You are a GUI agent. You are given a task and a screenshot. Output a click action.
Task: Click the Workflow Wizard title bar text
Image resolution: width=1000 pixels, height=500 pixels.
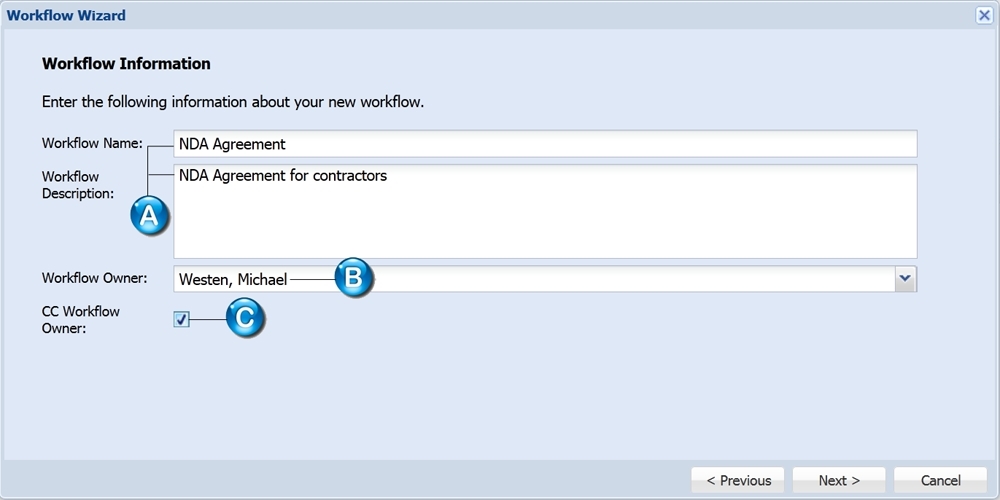(x=66, y=15)
